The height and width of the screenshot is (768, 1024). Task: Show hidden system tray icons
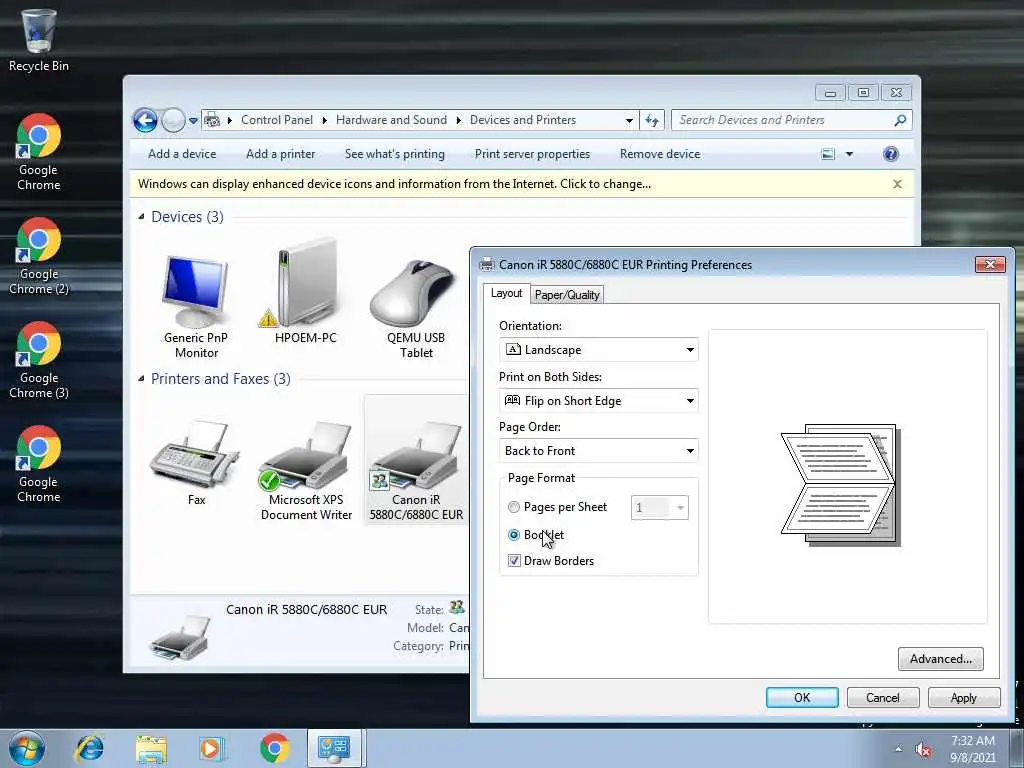pyautogui.click(x=899, y=750)
